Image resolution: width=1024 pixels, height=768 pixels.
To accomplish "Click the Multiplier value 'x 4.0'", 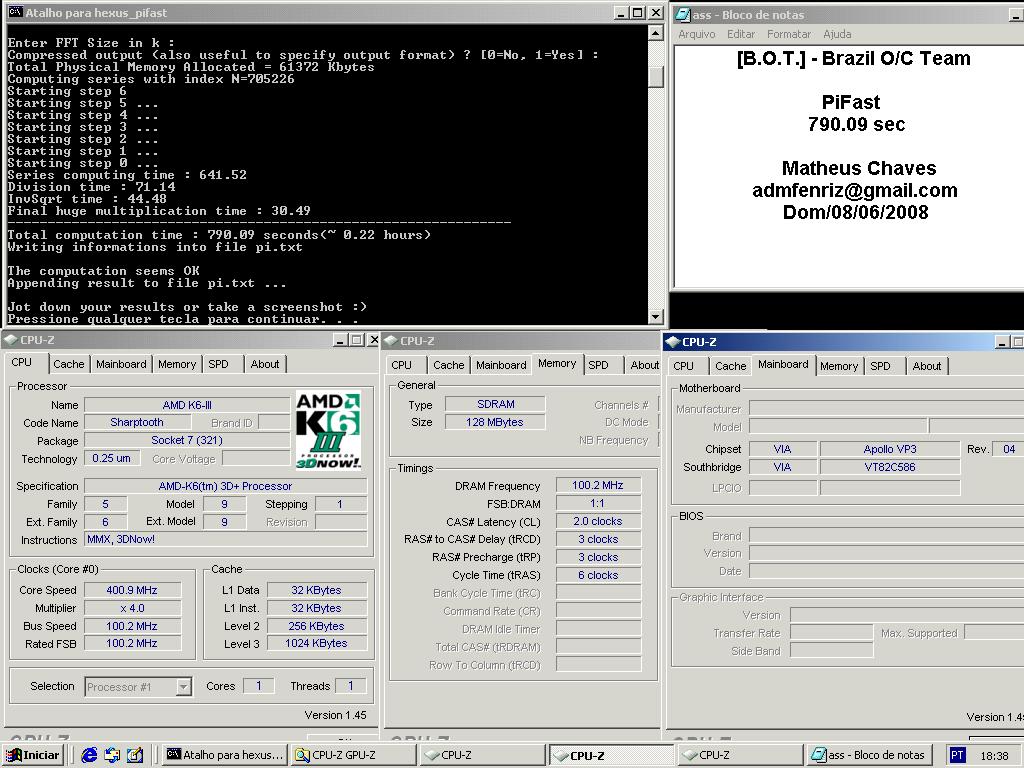I will tap(132, 608).
